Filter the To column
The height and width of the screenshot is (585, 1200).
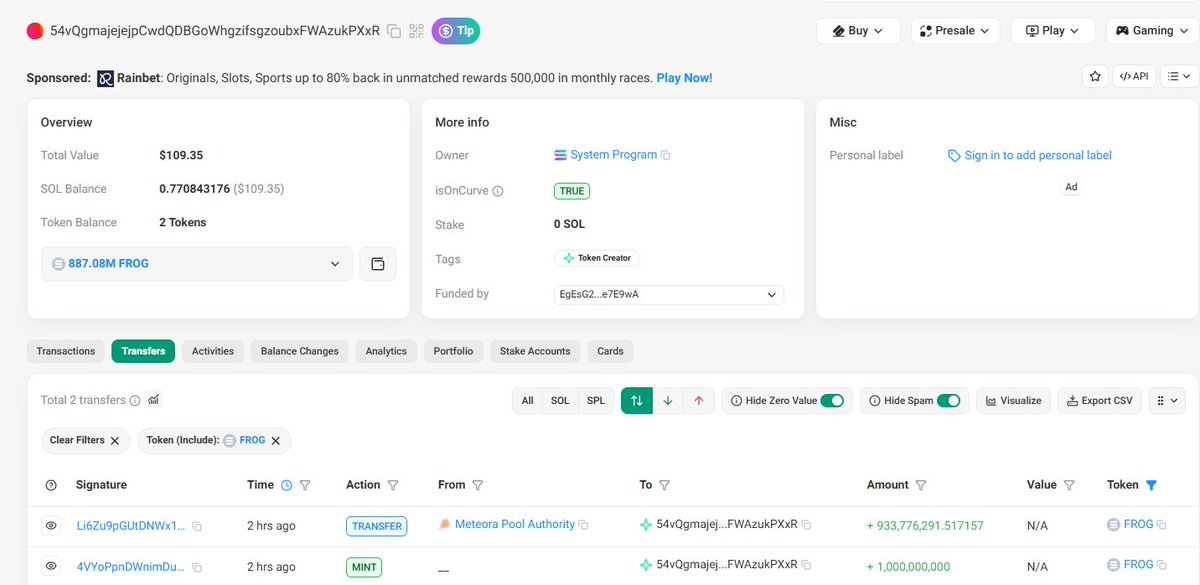pos(664,485)
